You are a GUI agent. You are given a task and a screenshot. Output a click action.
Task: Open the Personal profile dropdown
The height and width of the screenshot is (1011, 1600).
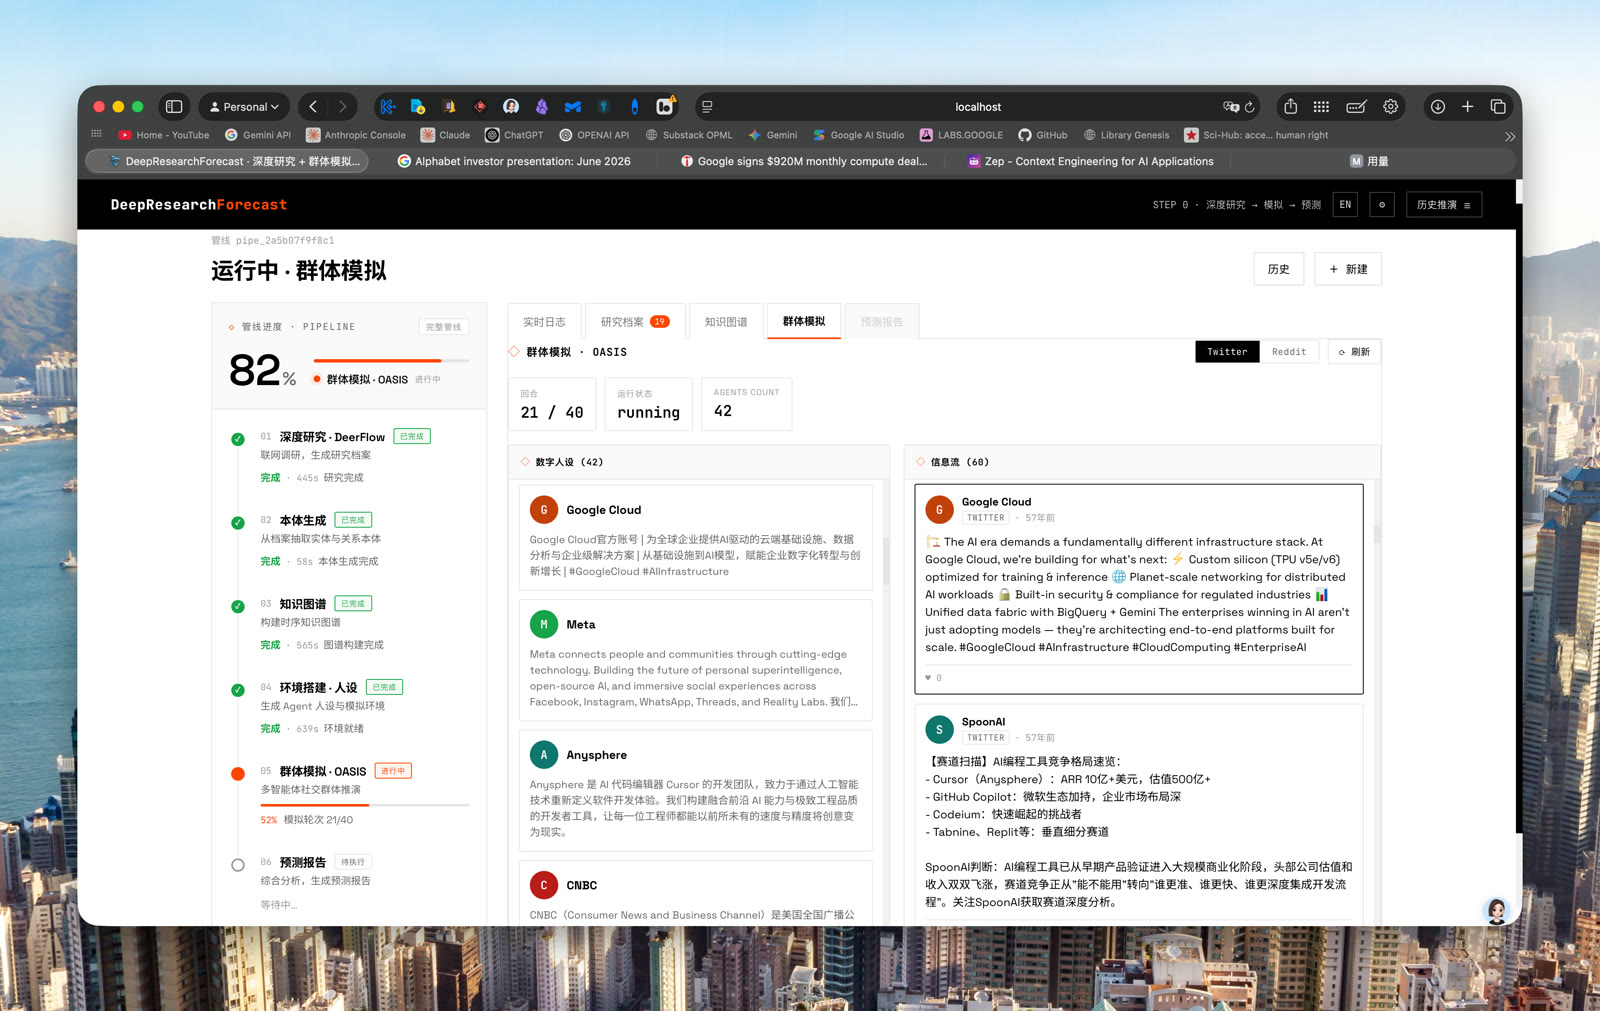pyautogui.click(x=245, y=107)
